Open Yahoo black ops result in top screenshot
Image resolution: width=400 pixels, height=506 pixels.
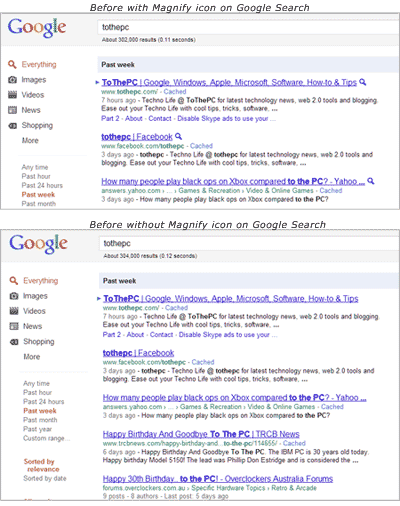(233, 181)
